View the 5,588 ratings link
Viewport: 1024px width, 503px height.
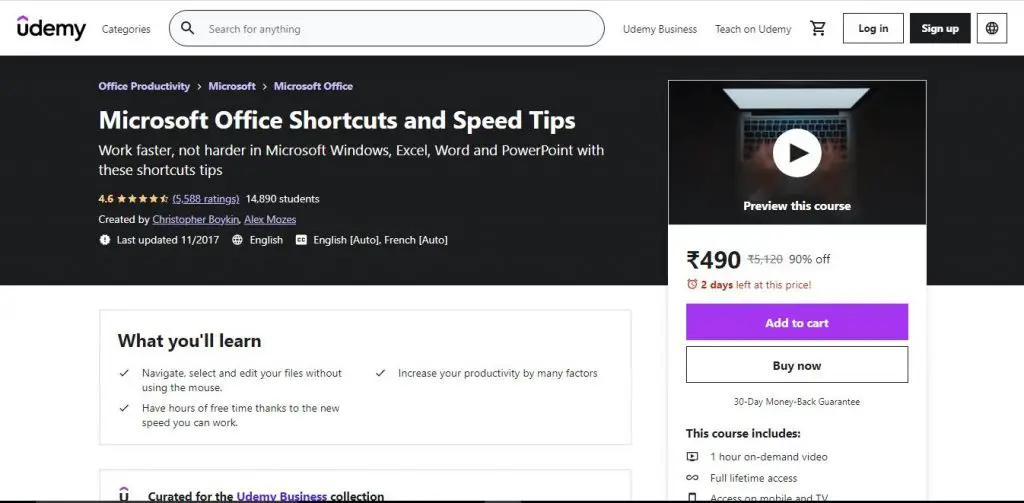205,199
